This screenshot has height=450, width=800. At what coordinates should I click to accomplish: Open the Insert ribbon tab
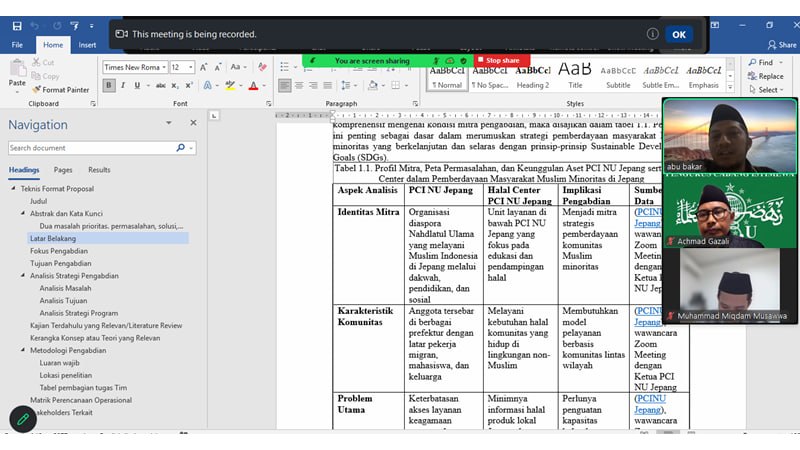coord(88,45)
